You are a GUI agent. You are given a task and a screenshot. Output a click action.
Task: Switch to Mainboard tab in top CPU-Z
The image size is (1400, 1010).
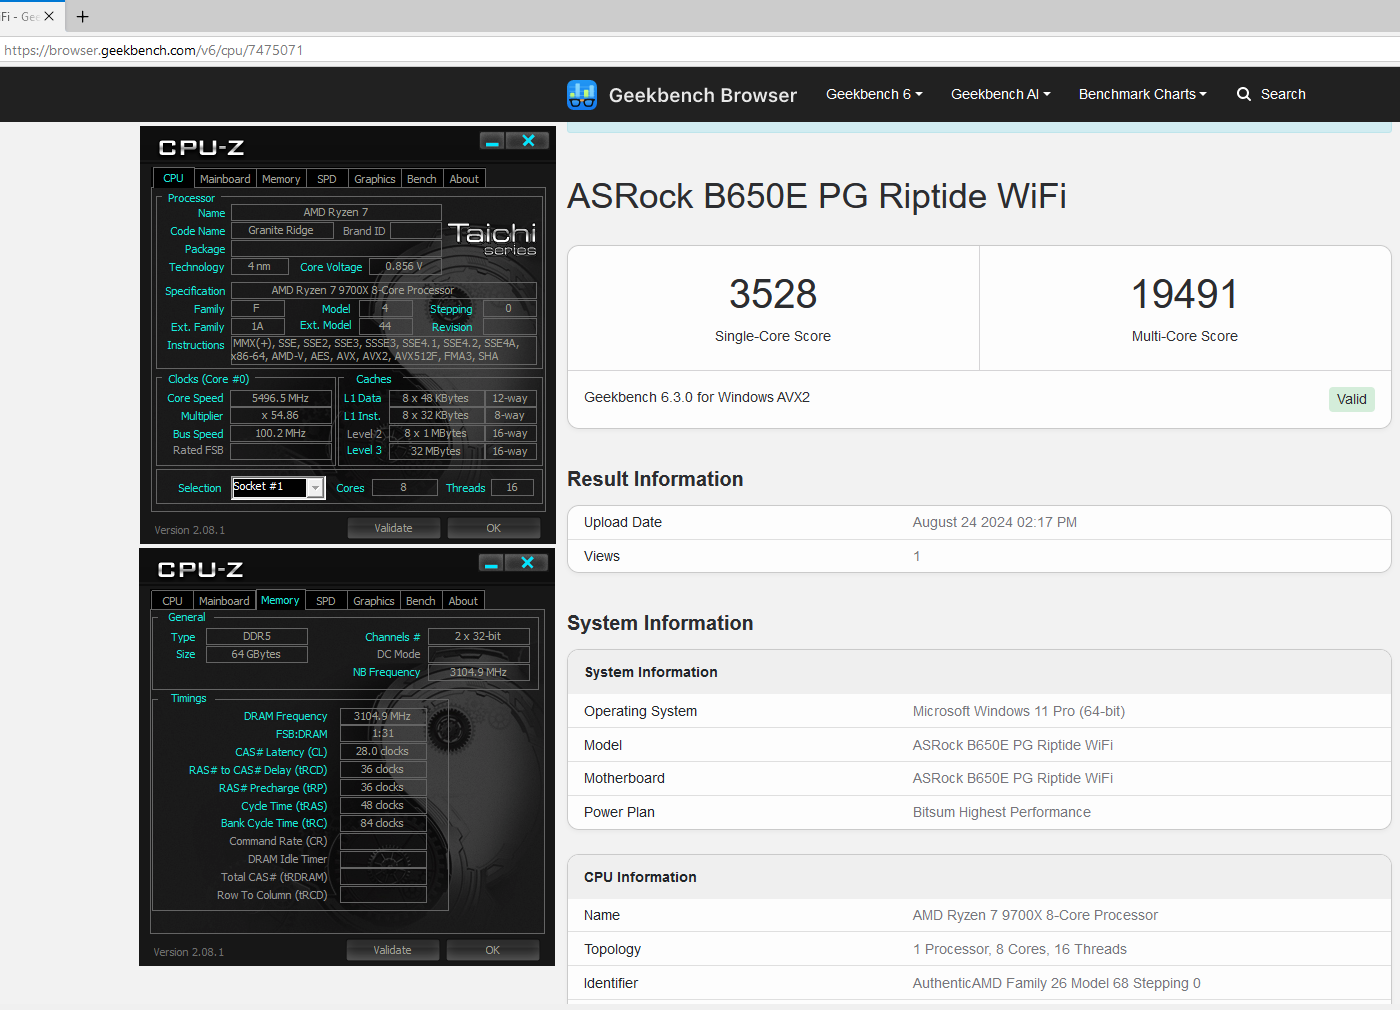tap(225, 179)
